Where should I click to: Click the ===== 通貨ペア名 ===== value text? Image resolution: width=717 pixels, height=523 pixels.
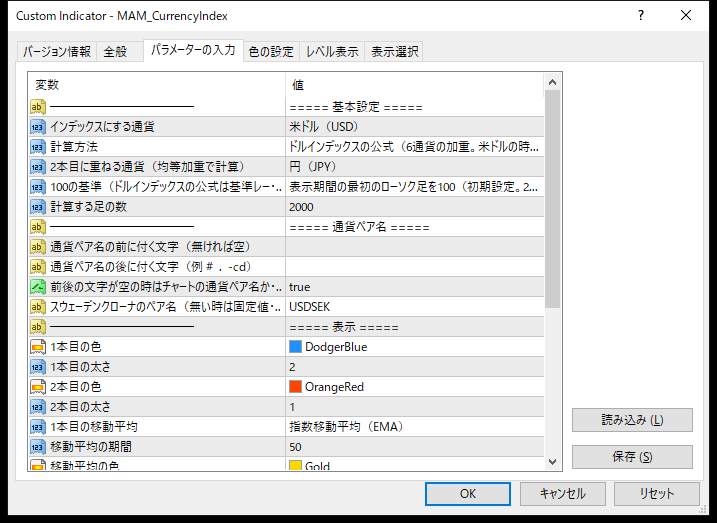[359, 227]
